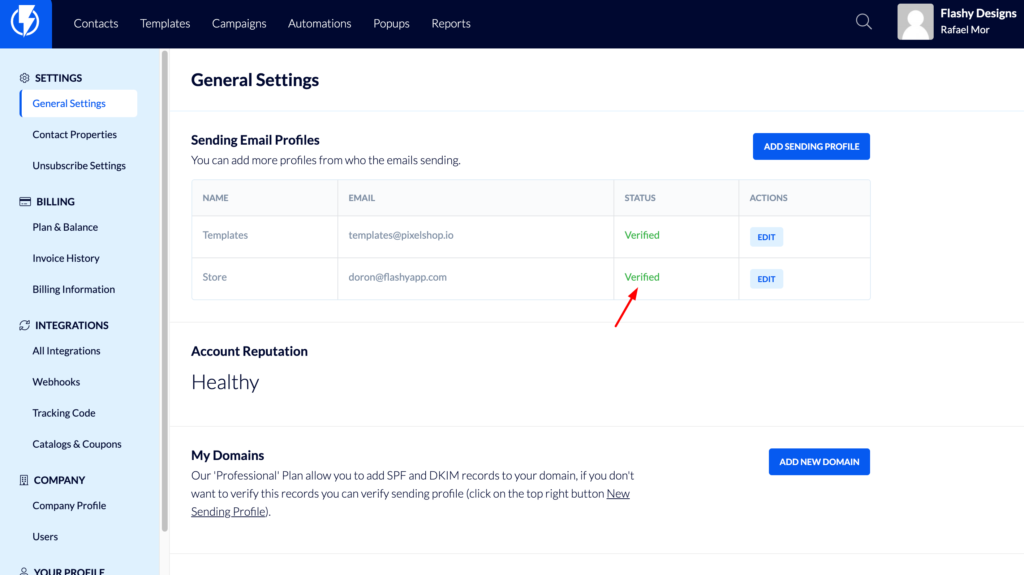
Task: Click the Healthy account reputation value
Action: (225, 382)
